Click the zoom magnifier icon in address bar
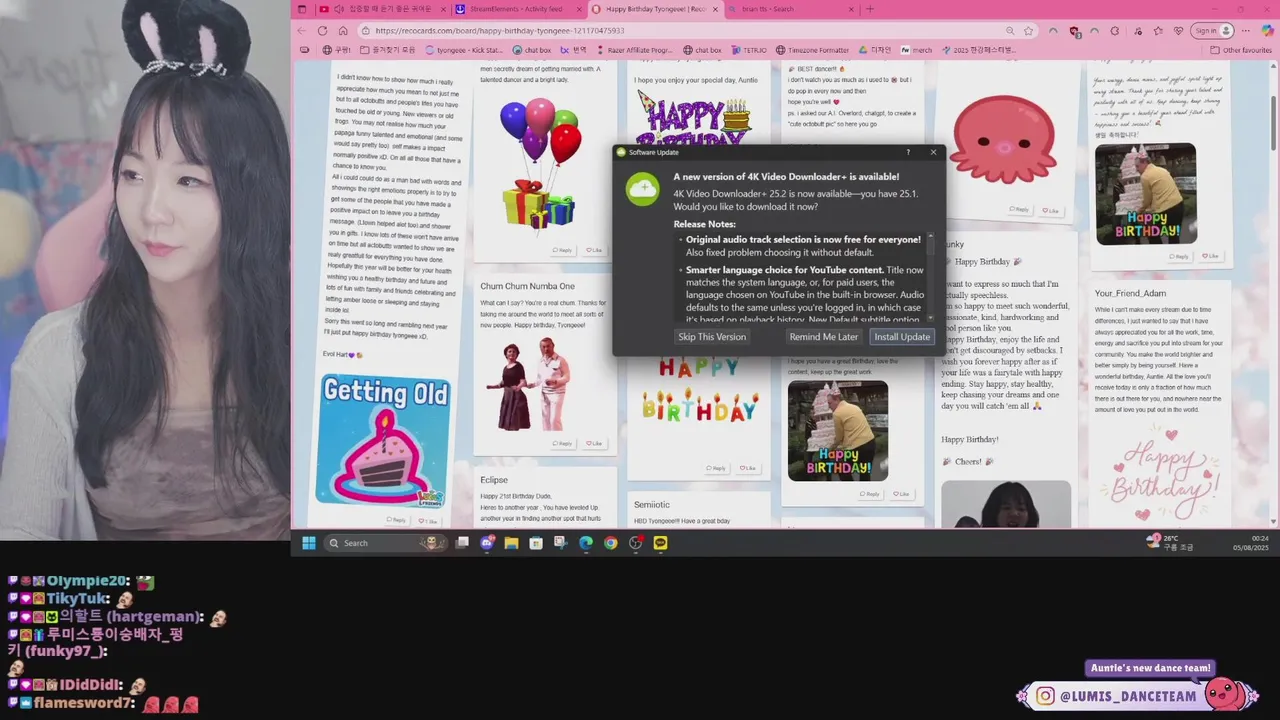This screenshot has height=720, width=1280. pyautogui.click(x=1012, y=31)
